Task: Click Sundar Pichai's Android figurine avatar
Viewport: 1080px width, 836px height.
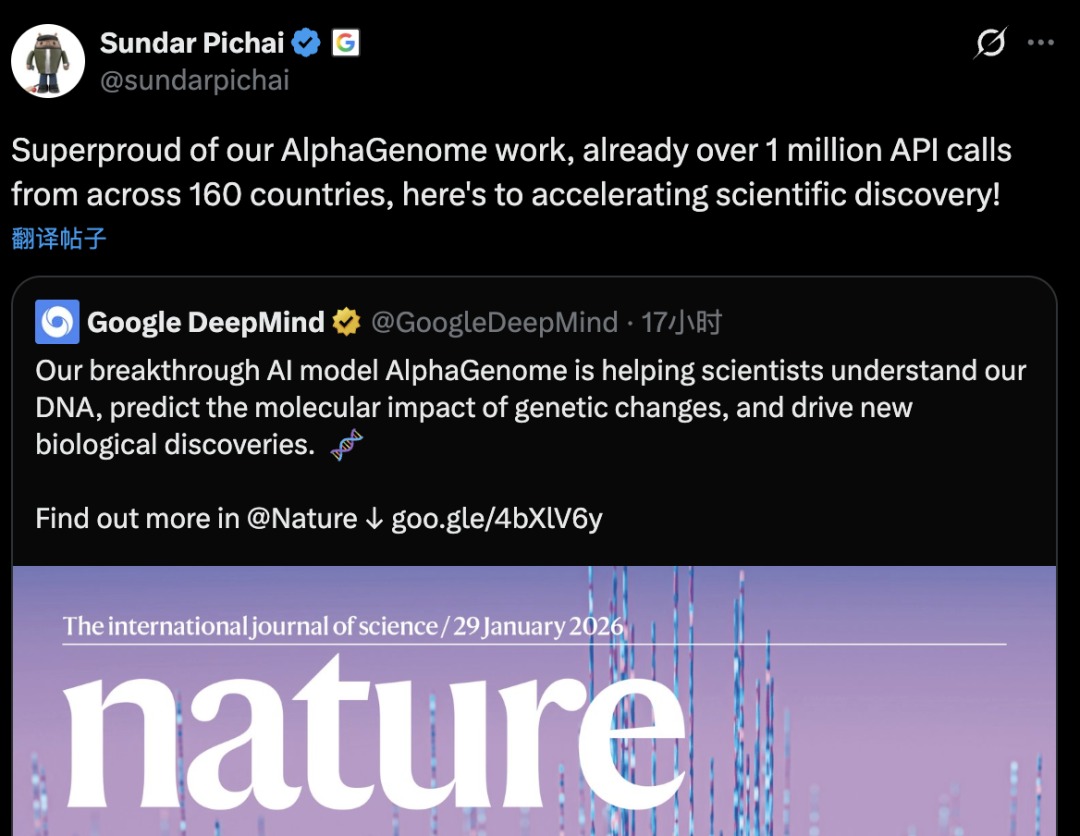Action: [47, 60]
